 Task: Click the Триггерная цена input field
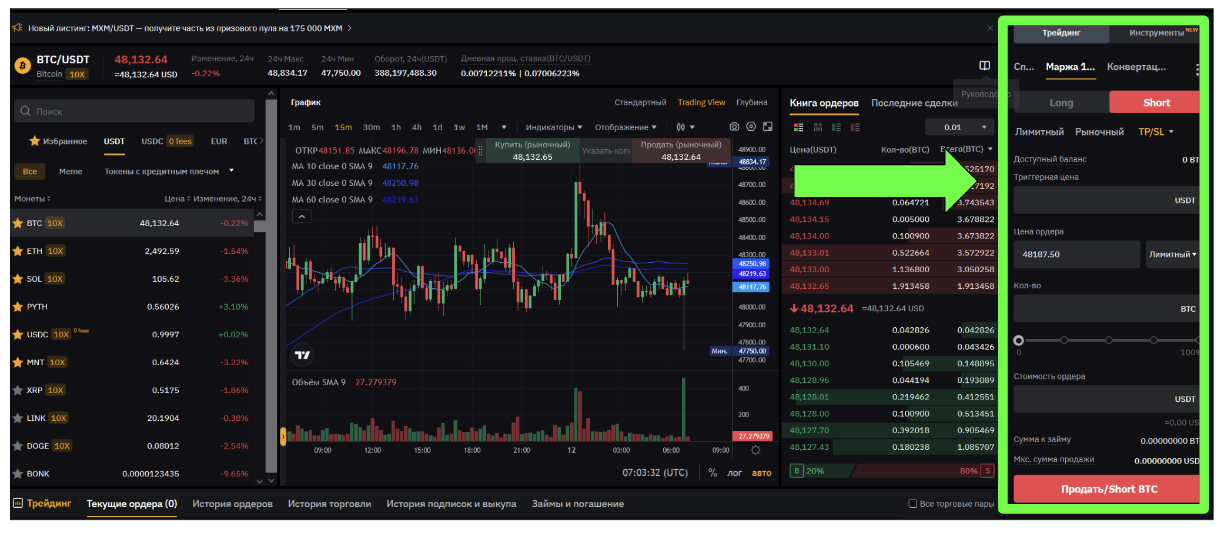1107,200
